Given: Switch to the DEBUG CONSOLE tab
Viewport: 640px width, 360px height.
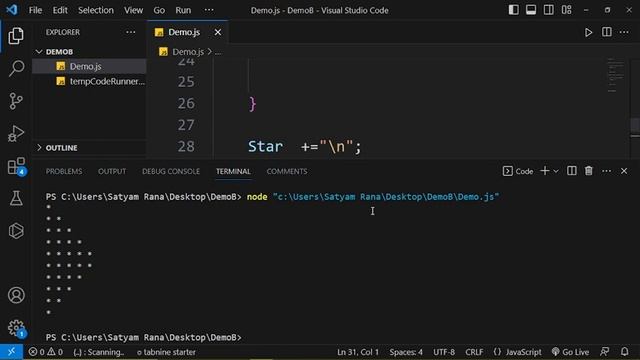Looking at the screenshot, I should (x=171, y=171).
